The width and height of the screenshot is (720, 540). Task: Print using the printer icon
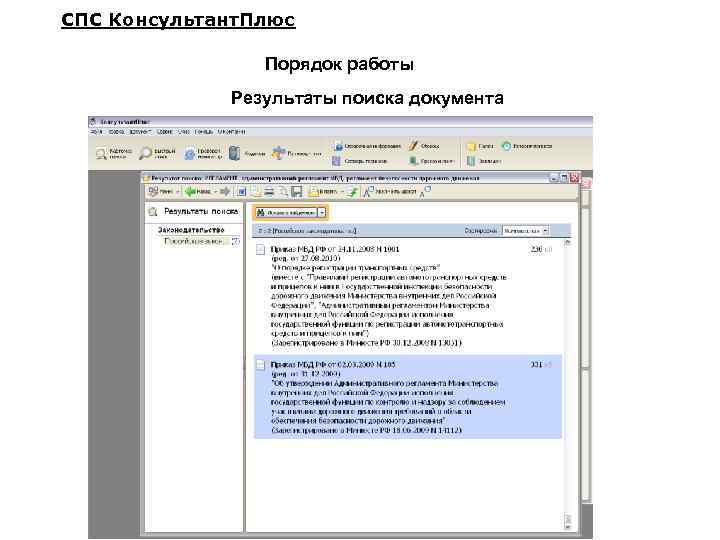[270, 191]
